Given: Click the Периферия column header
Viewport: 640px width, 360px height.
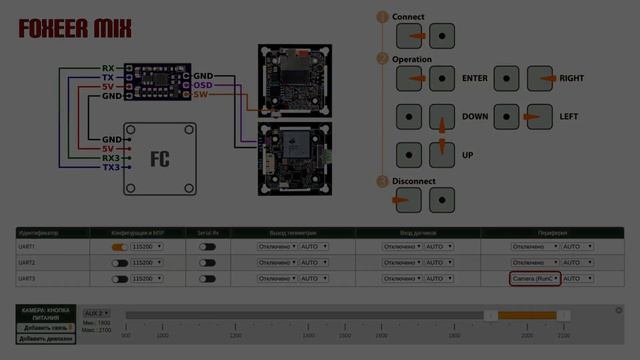Looking at the screenshot, I should pyautogui.click(x=552, y=233).
